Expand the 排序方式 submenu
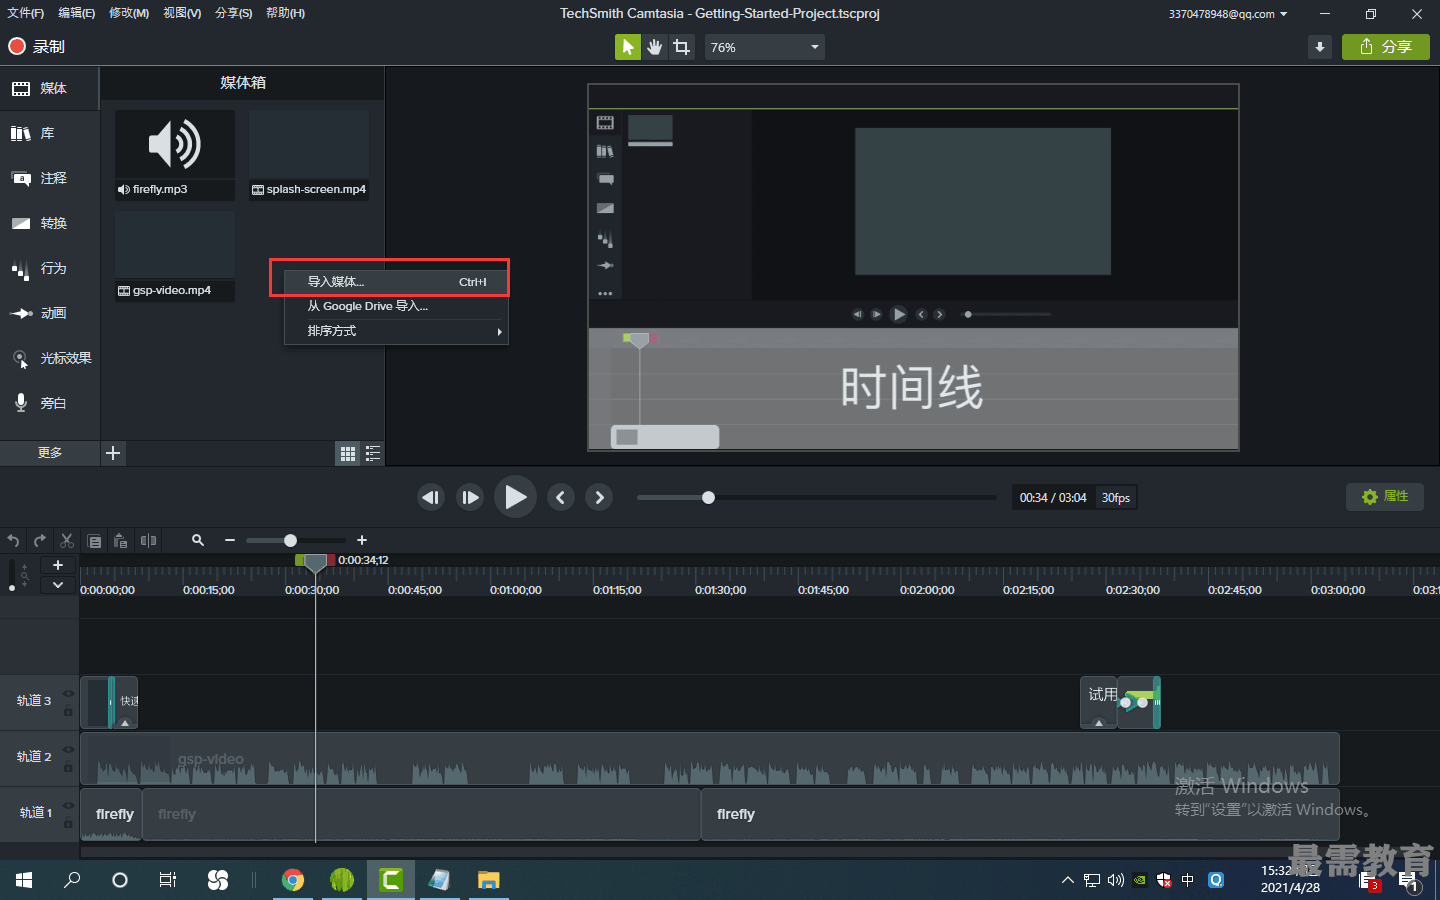Viewport: 1440px width, 900px height. [396, 331]
